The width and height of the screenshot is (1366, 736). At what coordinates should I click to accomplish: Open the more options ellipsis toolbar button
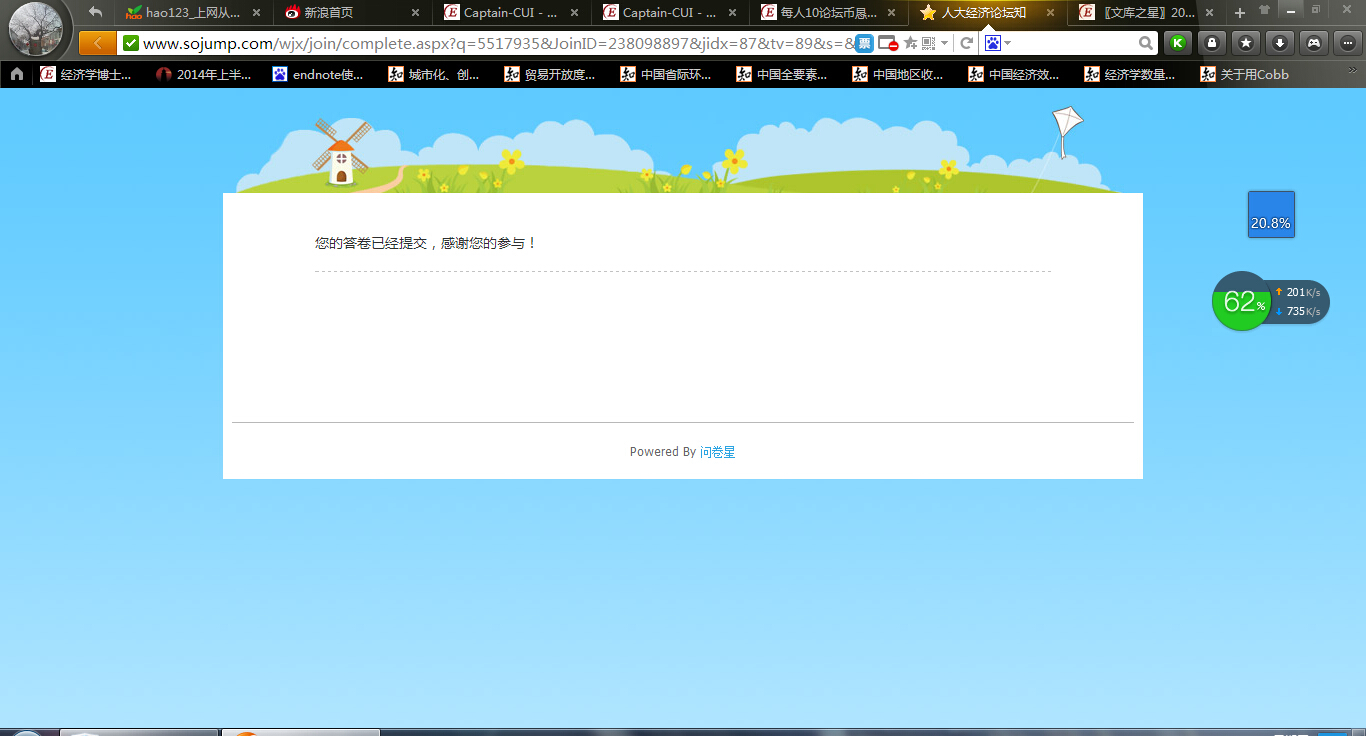1348,43
